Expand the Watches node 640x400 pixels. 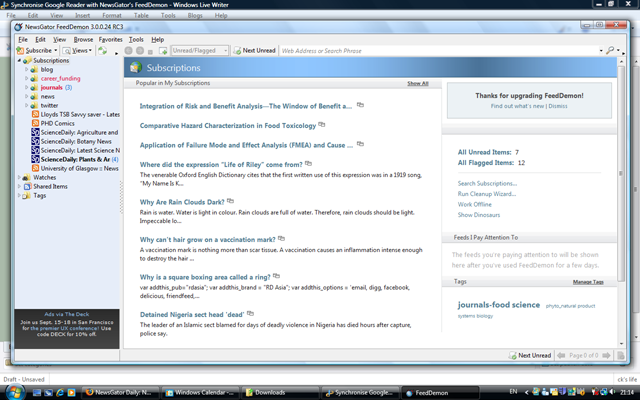pos(19,177)
